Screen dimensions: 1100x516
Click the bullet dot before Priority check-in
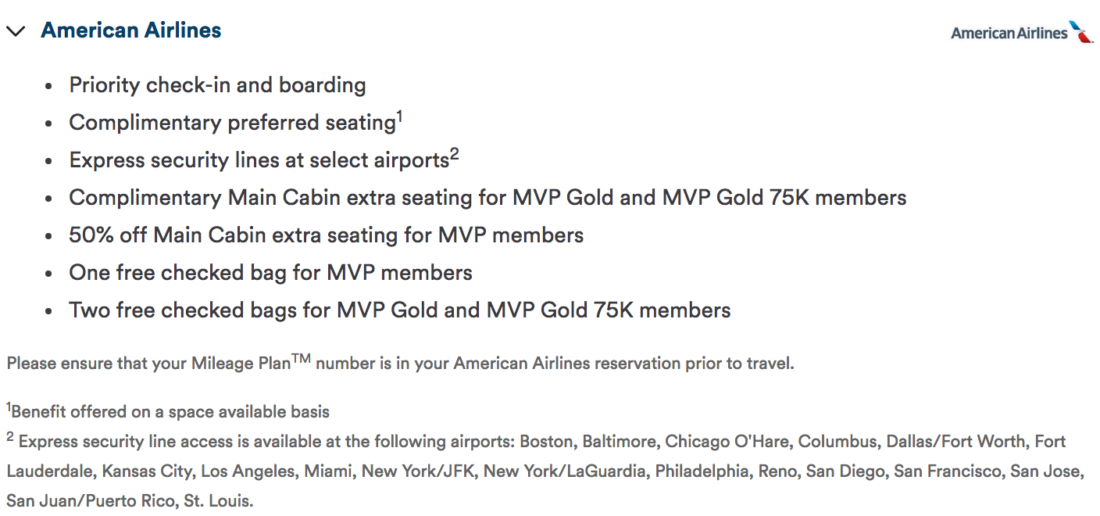coord(49,86)
